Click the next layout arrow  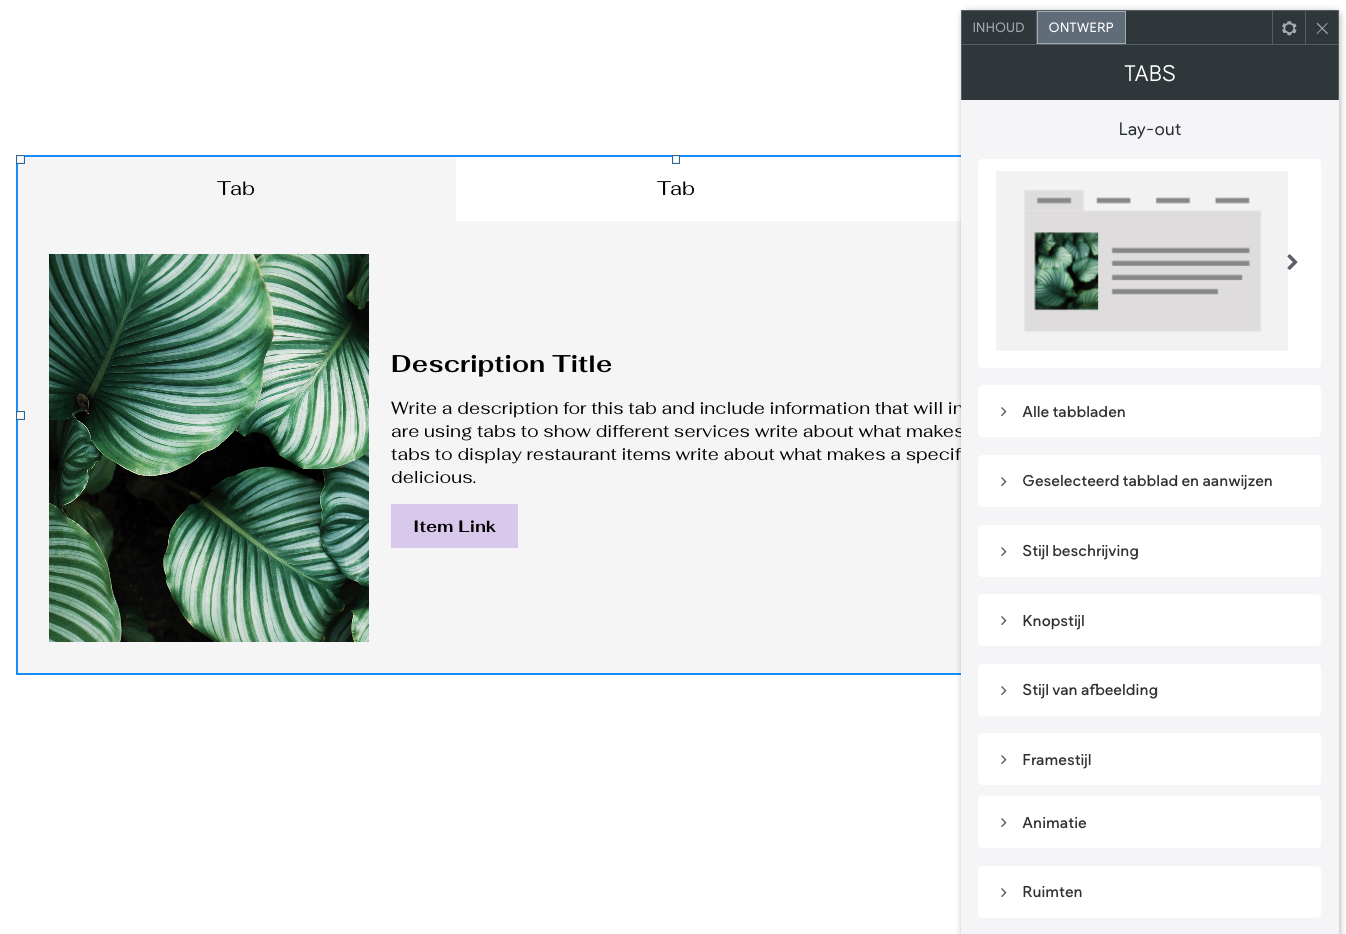coord(1292,262)
